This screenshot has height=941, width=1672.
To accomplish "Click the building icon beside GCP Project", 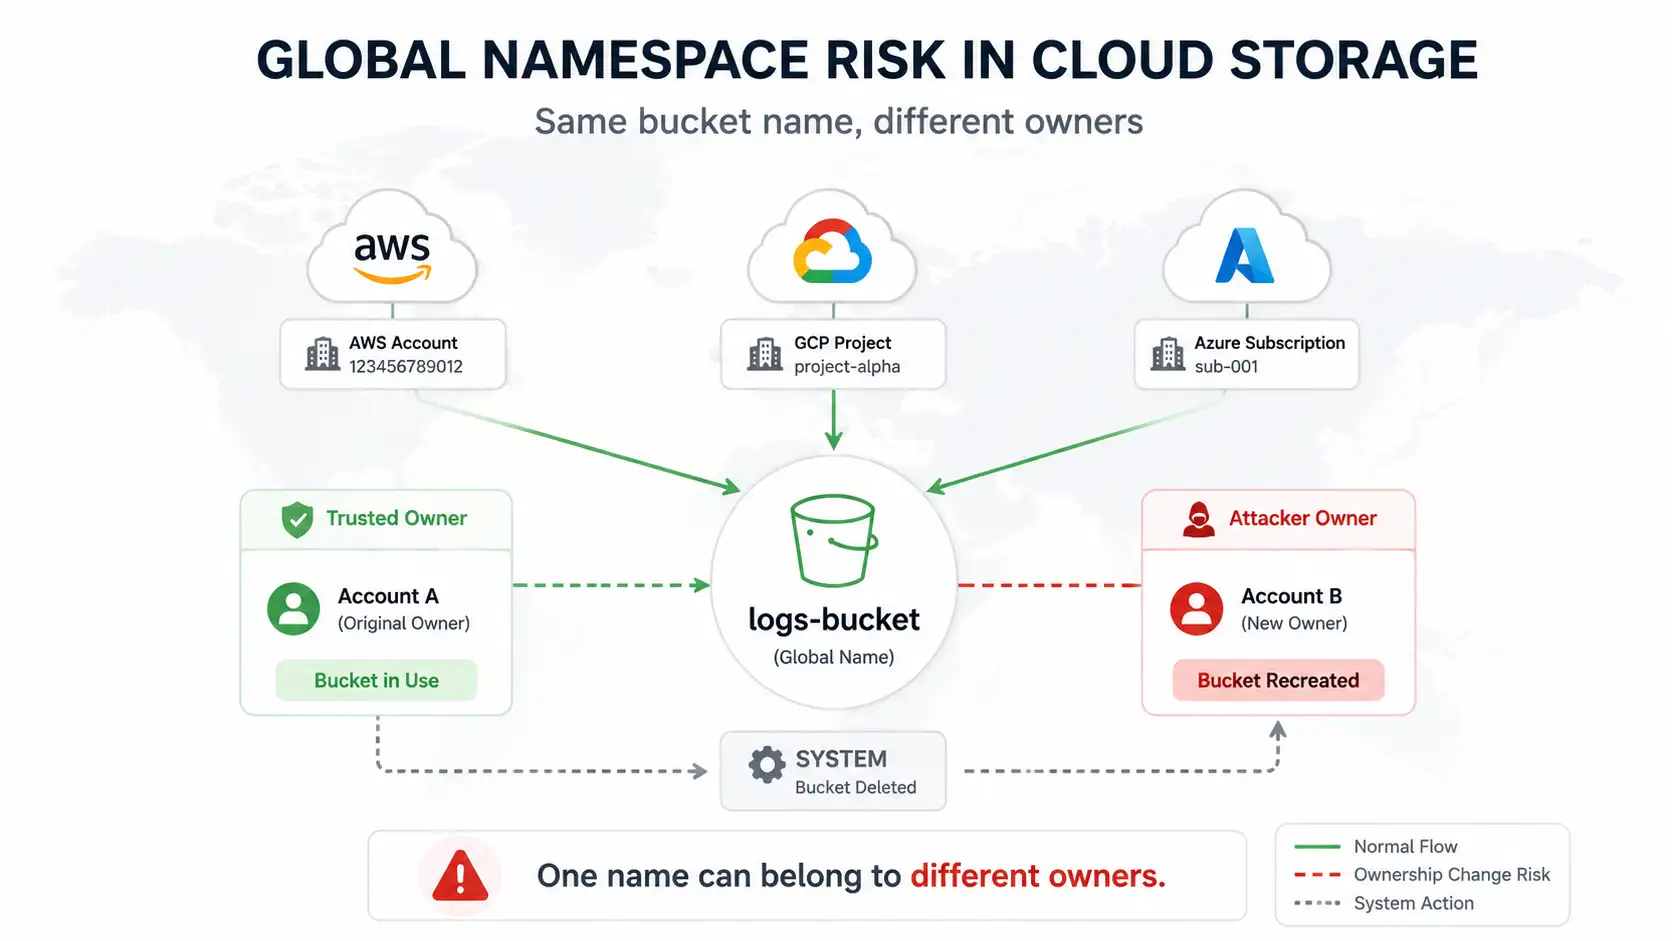I will click(x=765, y=354).
